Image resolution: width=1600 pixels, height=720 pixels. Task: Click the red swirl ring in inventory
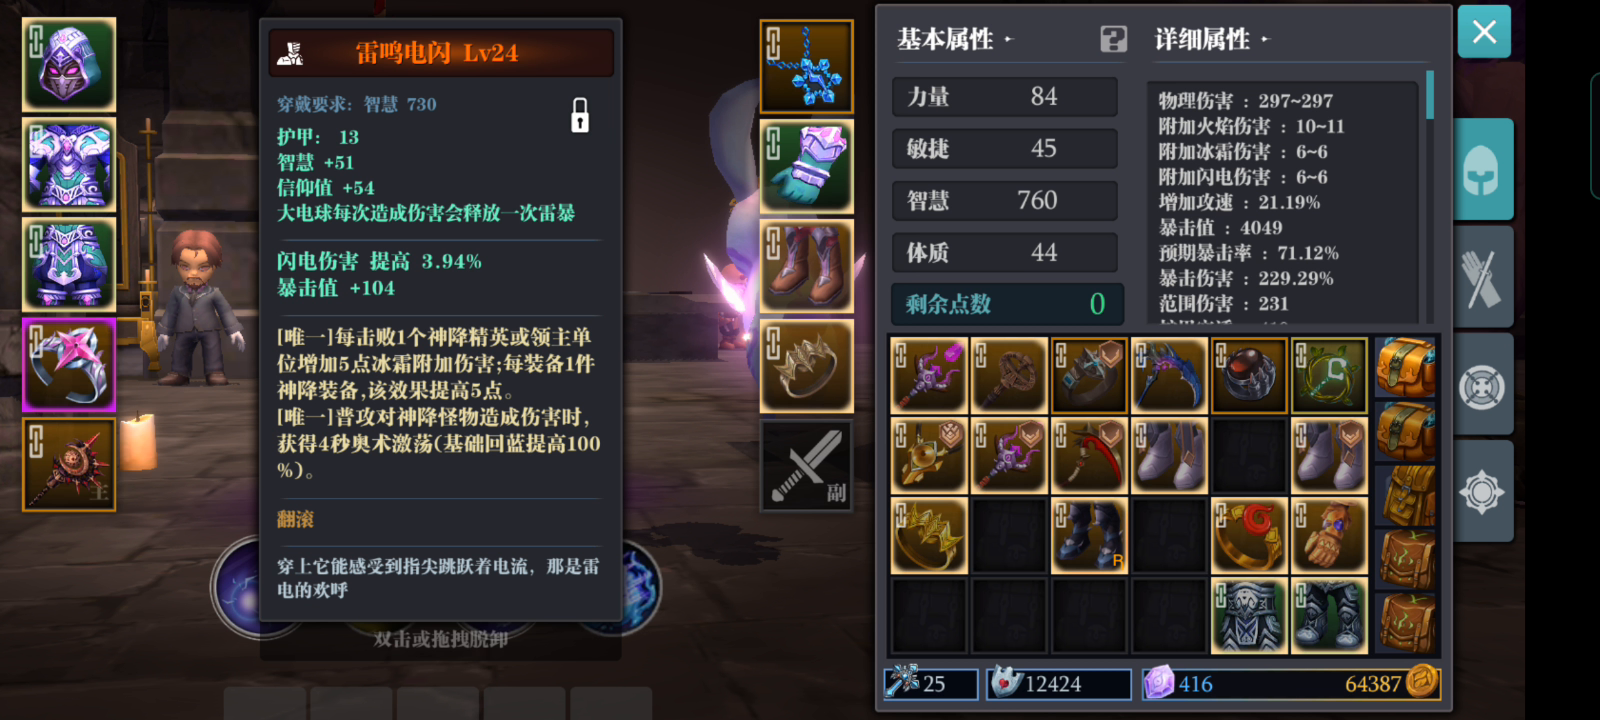click(1249, 536)
